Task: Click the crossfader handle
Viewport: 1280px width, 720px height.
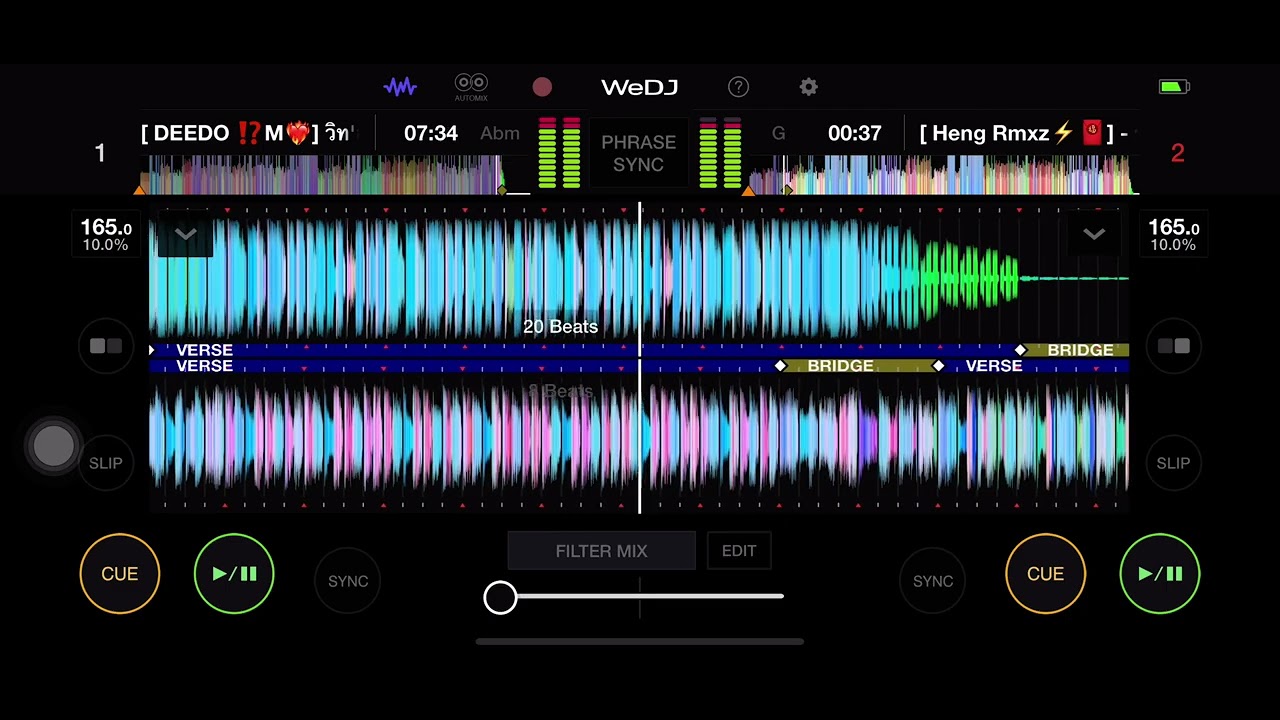Action: pyautogui.click(x=500, y=598)
